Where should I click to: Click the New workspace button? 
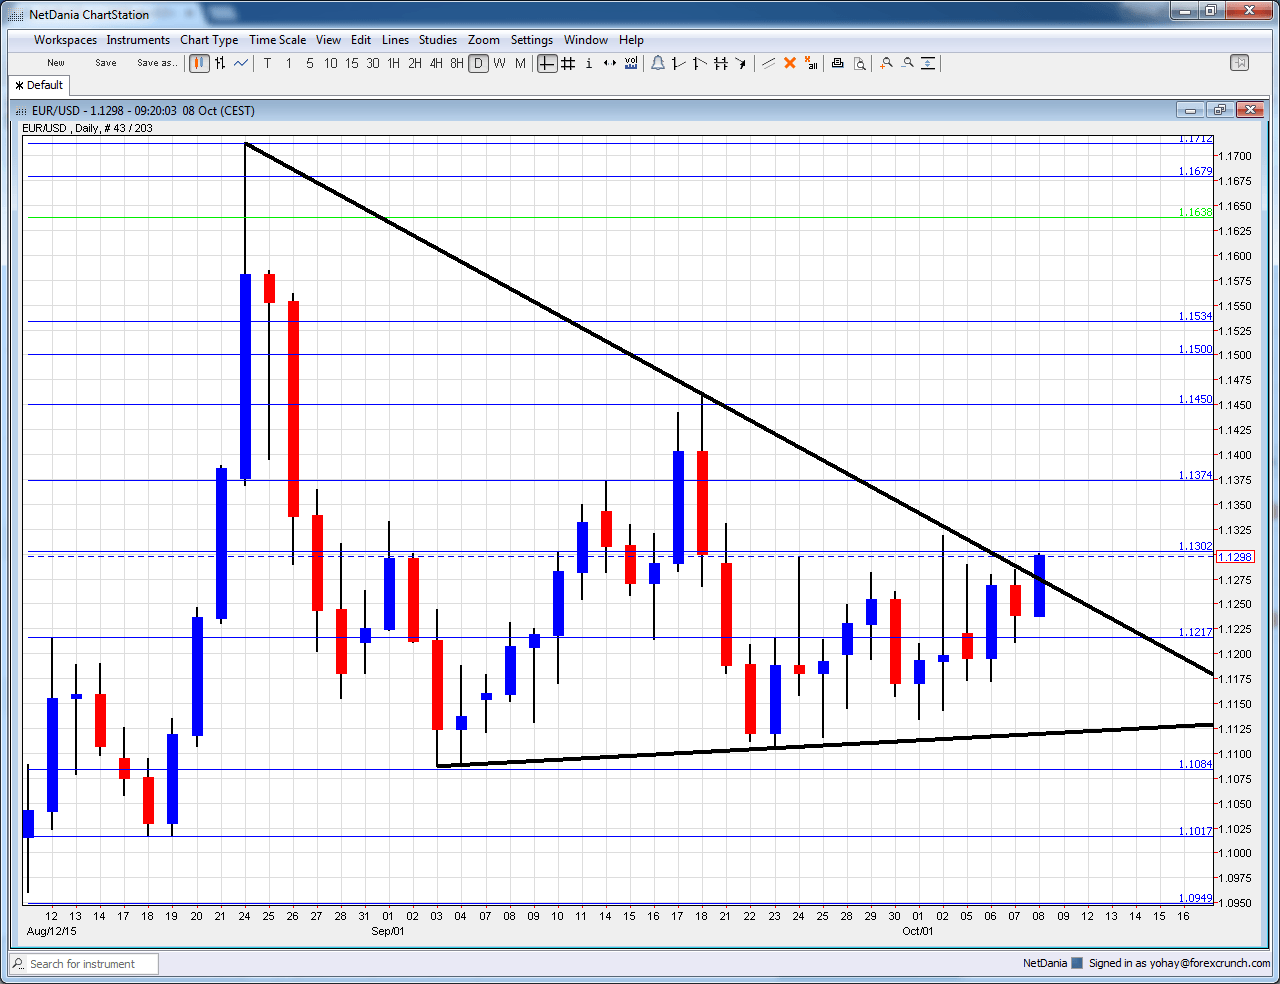pos(56,63)
